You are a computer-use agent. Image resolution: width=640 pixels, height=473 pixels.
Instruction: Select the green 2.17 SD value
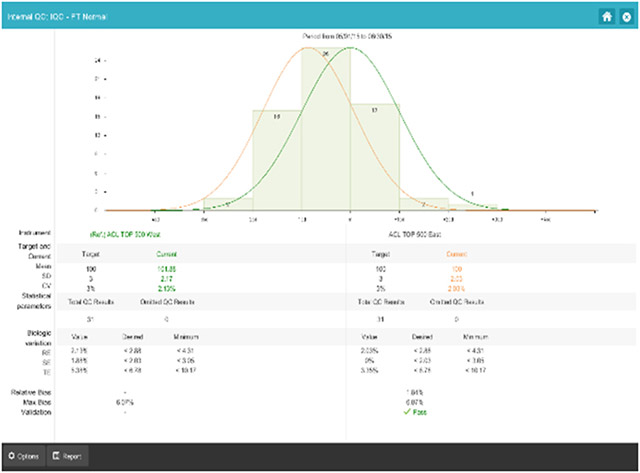pyautogui.click(x=166, y=279)
